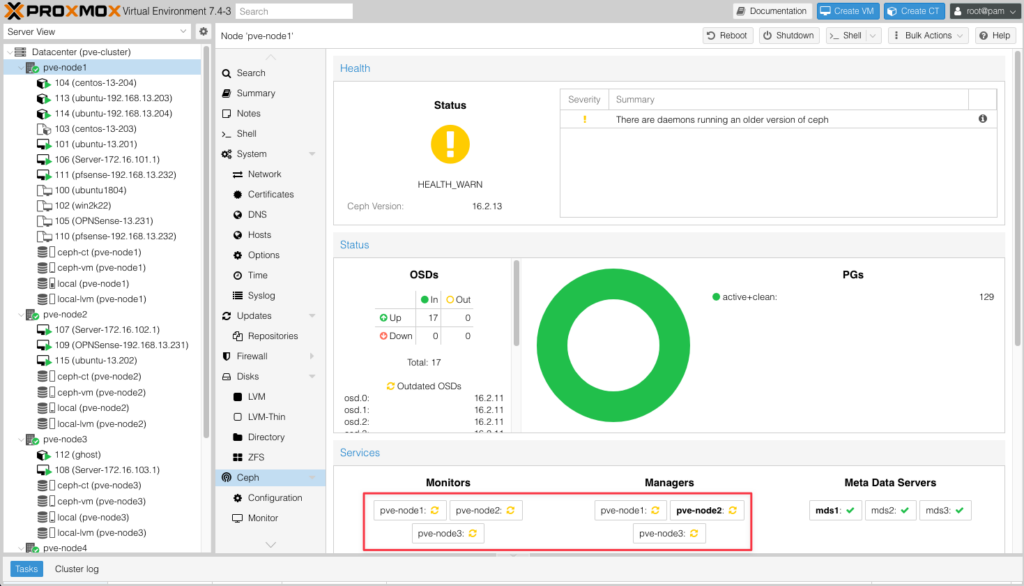This screenshot has width=1024, height=586.
Task: Switch to the Tasks tab
Action: click(26, 569)
